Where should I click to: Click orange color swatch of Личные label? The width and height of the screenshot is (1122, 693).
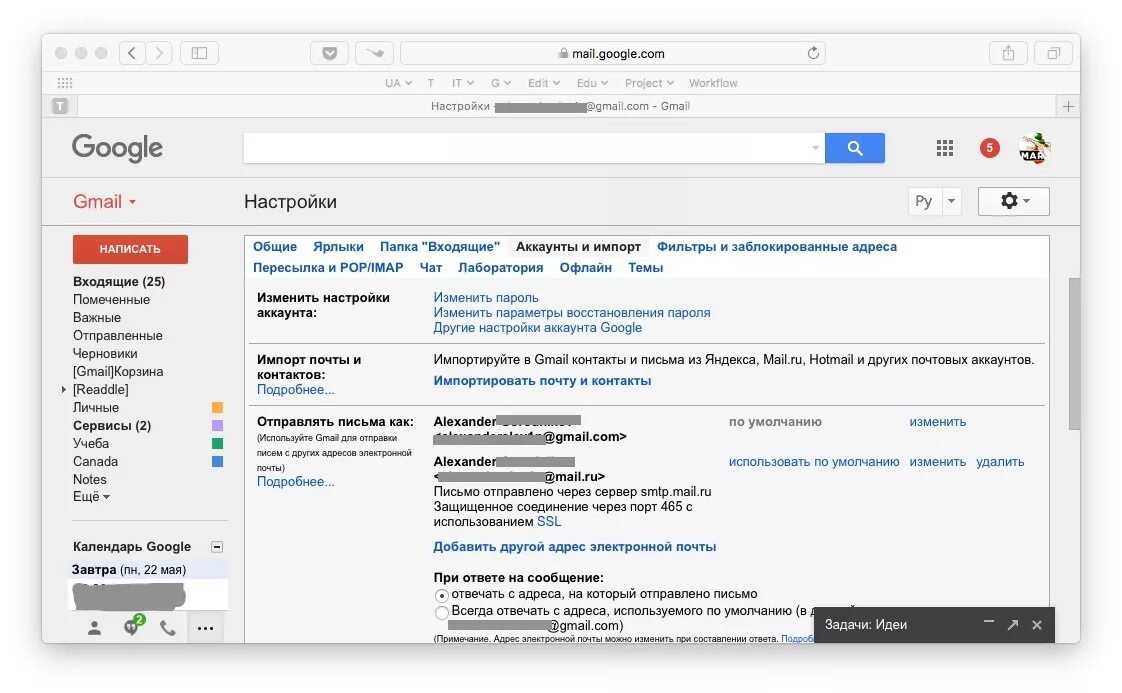pyautogui.click(x=218, y=407)
